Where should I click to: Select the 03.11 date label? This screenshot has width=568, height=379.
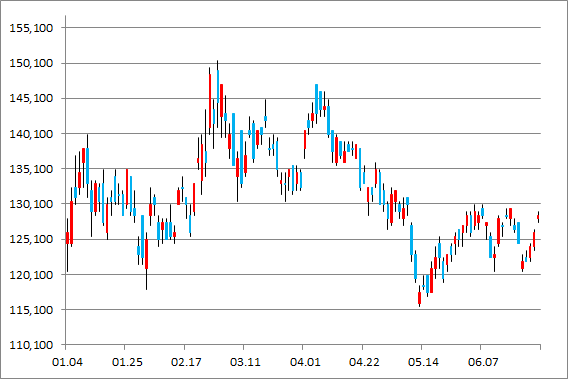245,362
